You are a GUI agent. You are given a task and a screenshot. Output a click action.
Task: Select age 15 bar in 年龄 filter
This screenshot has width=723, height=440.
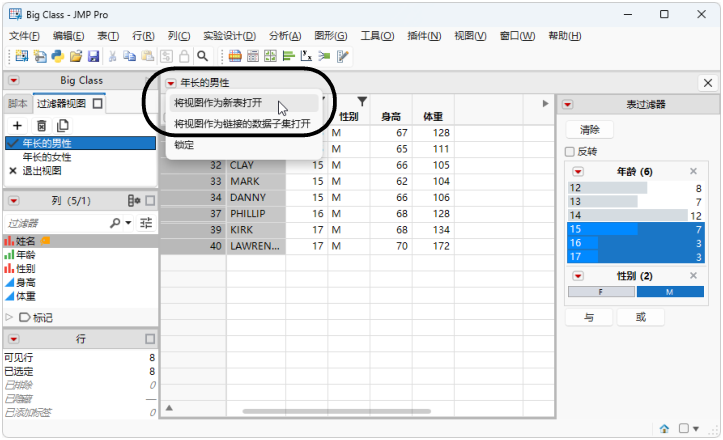point(636,229)
